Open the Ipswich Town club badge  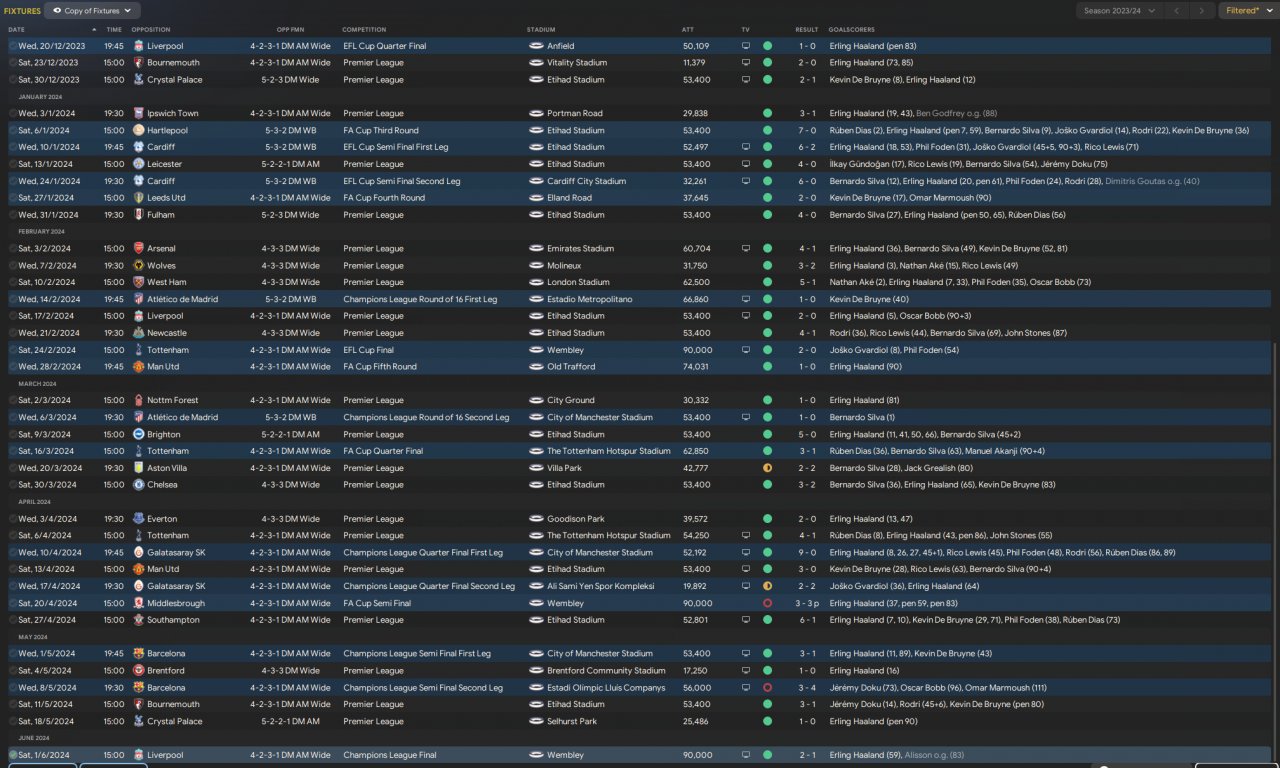coord(138,114)
